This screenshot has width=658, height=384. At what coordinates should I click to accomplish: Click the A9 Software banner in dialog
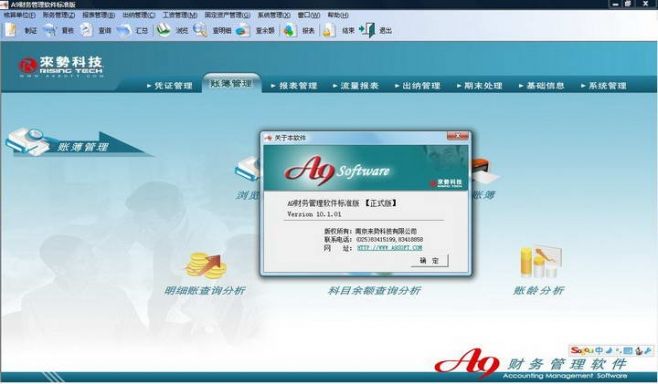[366, 168]
